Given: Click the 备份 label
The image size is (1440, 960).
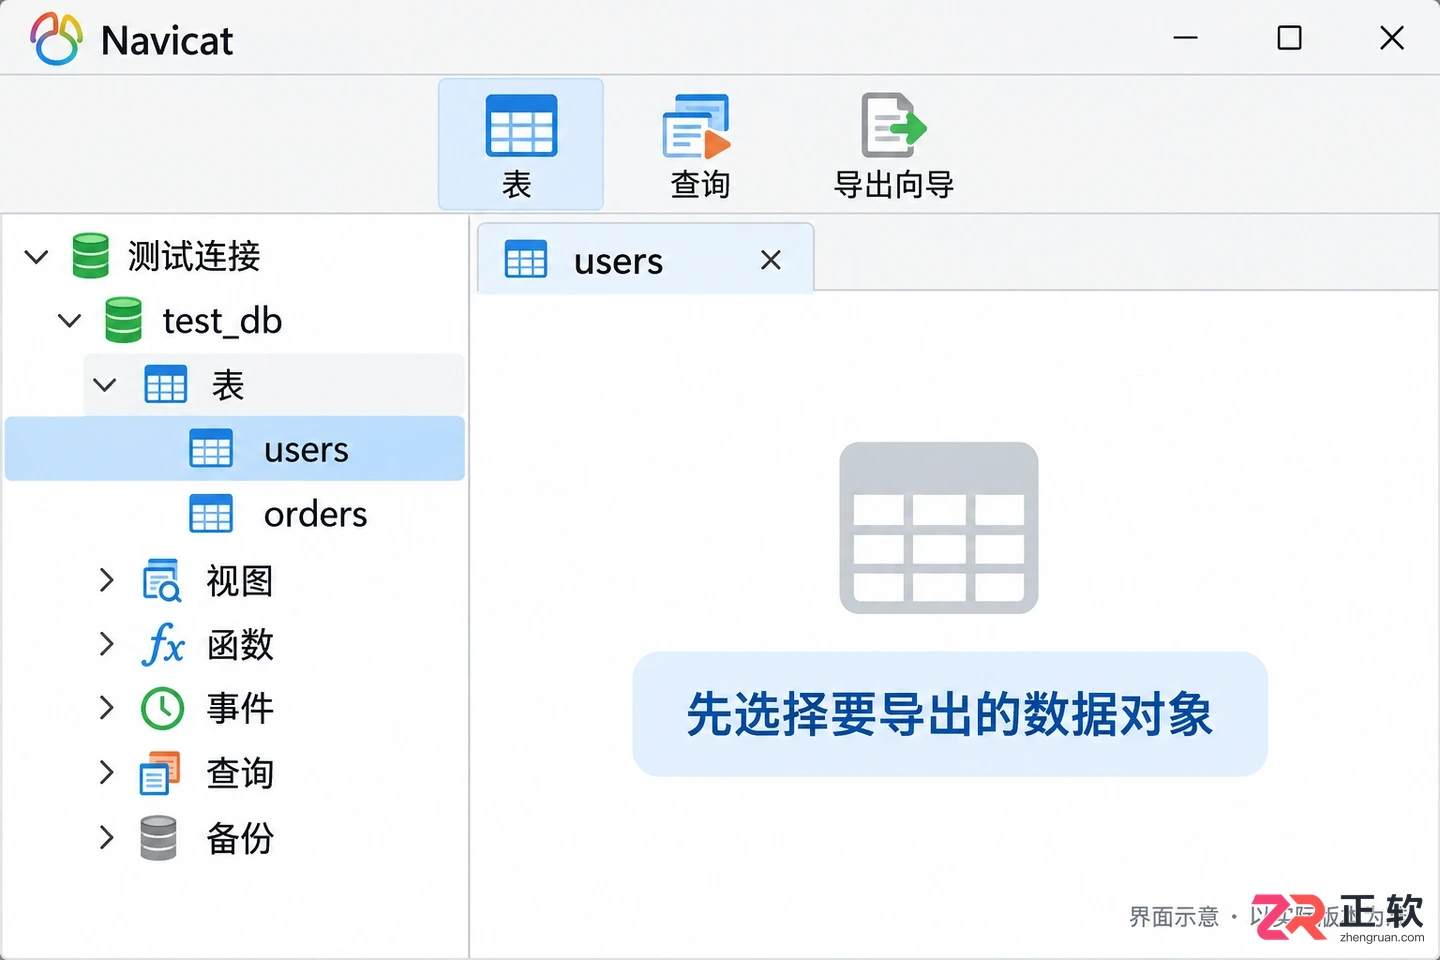Looking at the screenshot, I should (240, 838).
